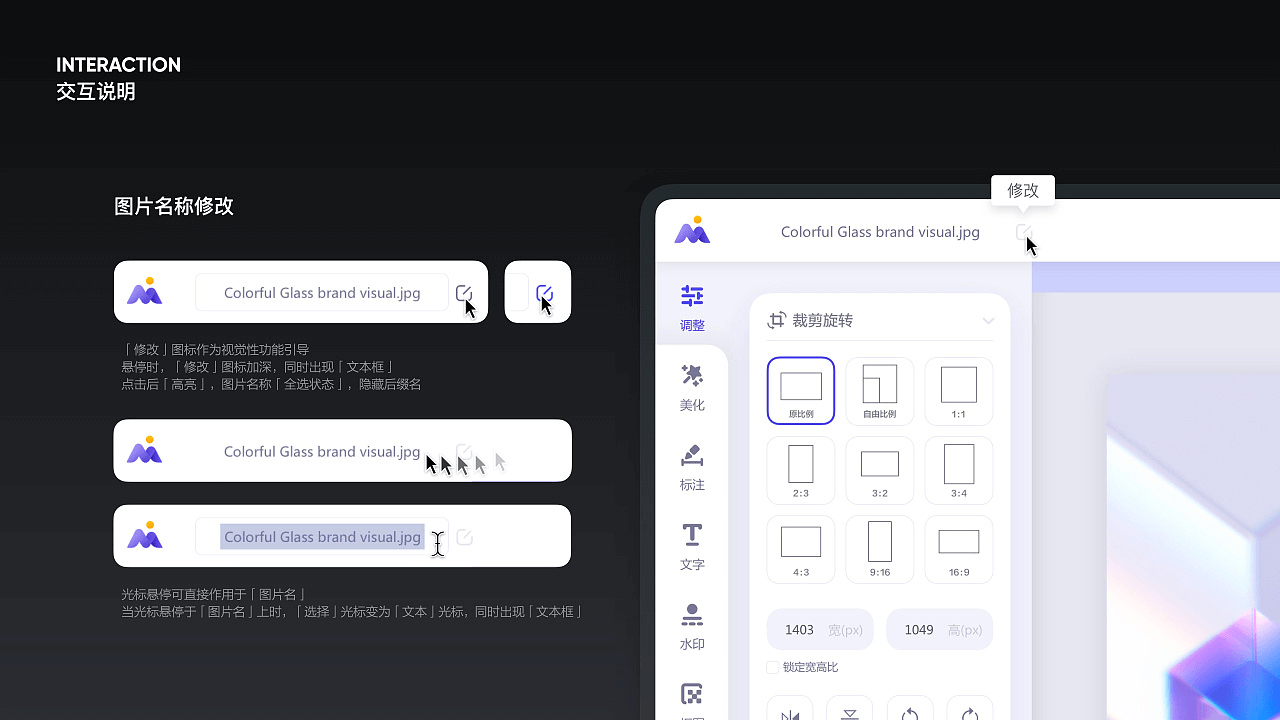Click the width field showing 1403
The height and width of the screenshot is (720, 1280).
pos(820,630)
